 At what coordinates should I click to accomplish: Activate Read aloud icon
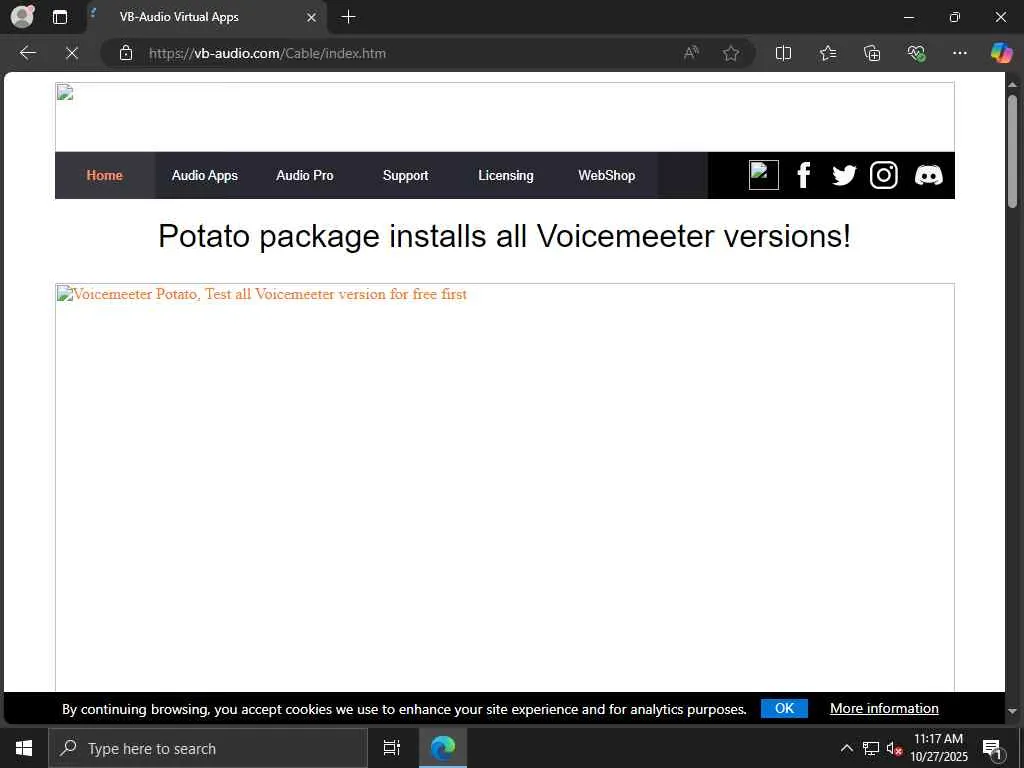[x=691, y=53]
